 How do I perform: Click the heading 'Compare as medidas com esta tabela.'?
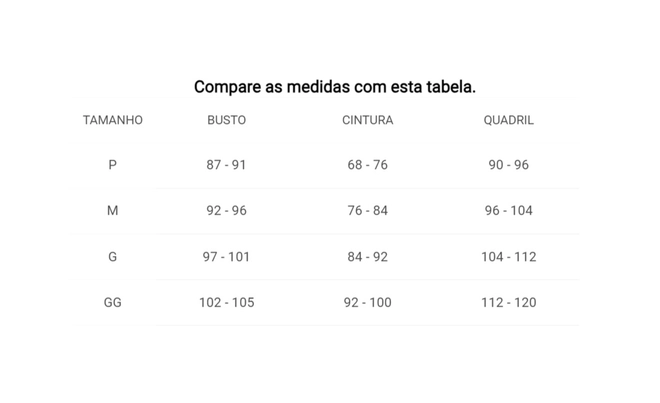pos(335,87)
